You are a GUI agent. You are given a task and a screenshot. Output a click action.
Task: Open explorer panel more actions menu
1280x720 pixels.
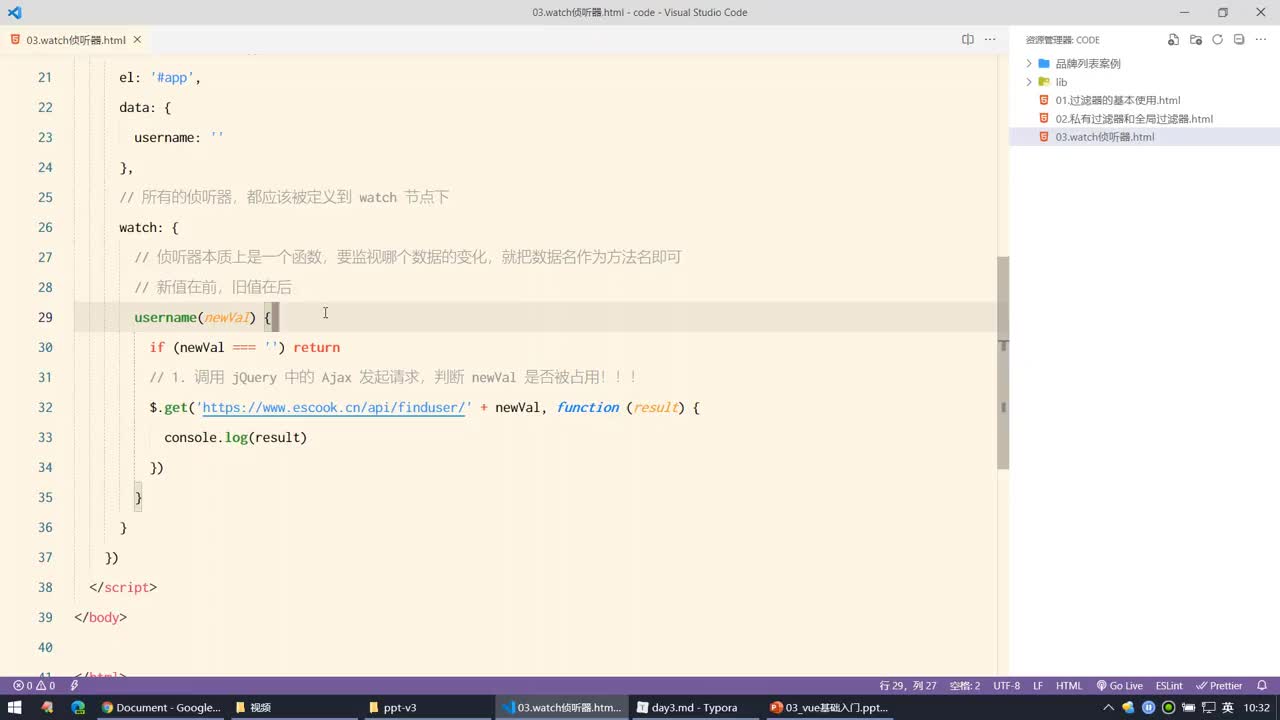point(1261,40)
